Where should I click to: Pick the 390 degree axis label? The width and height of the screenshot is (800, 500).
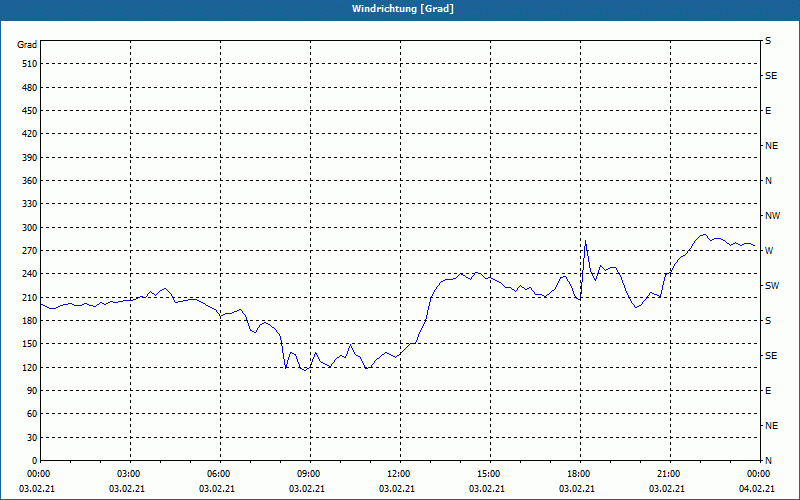click(30, 158)
